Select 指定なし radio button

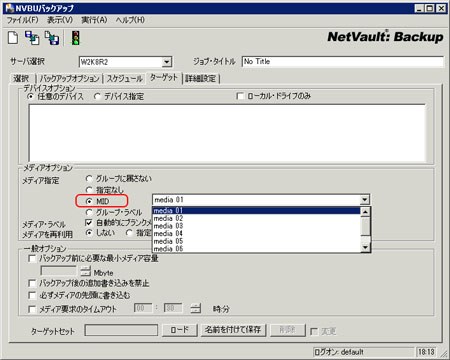89,190
